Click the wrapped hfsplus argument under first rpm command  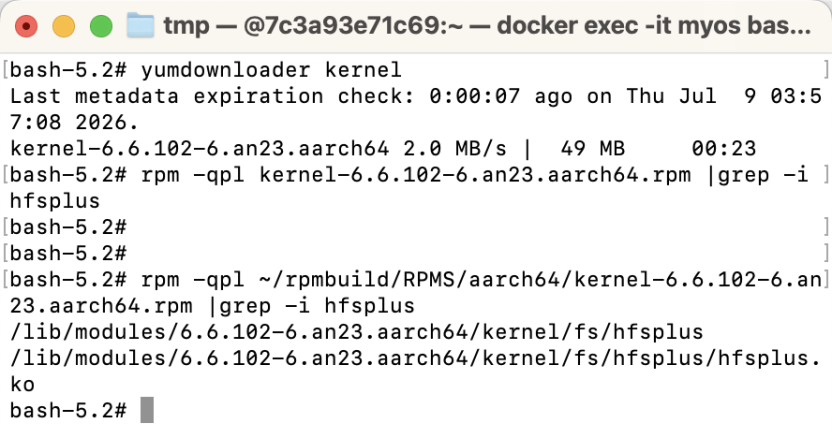(55, 201)
